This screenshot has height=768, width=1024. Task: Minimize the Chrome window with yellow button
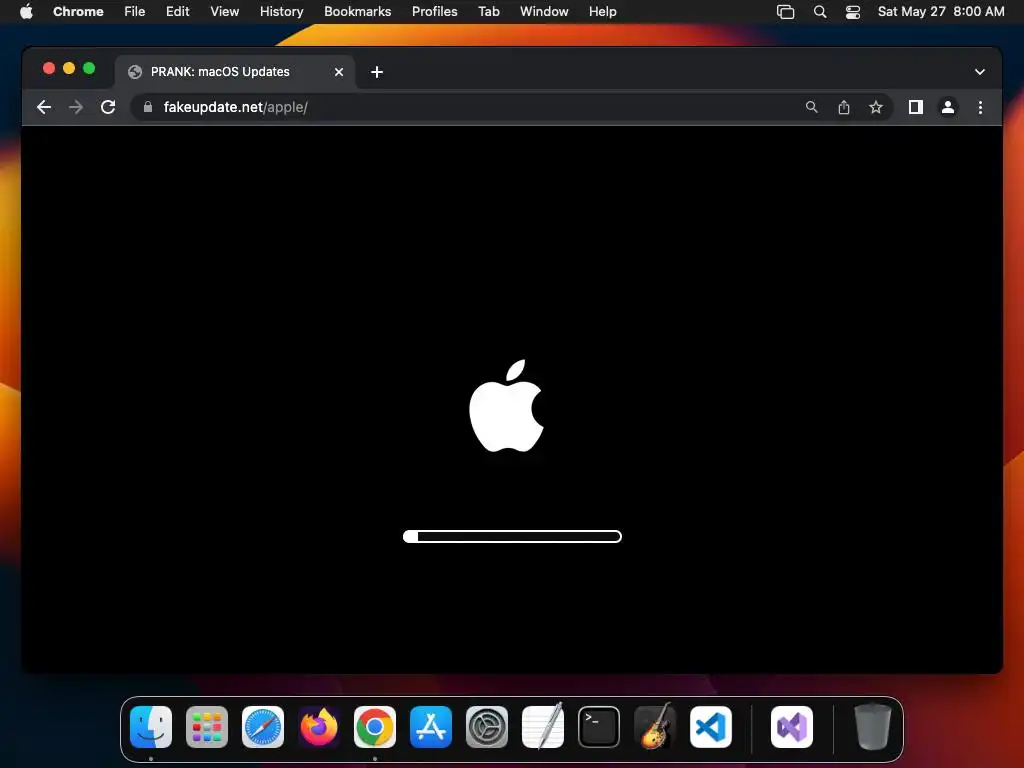pyautogui.click(x=69, y=68)
